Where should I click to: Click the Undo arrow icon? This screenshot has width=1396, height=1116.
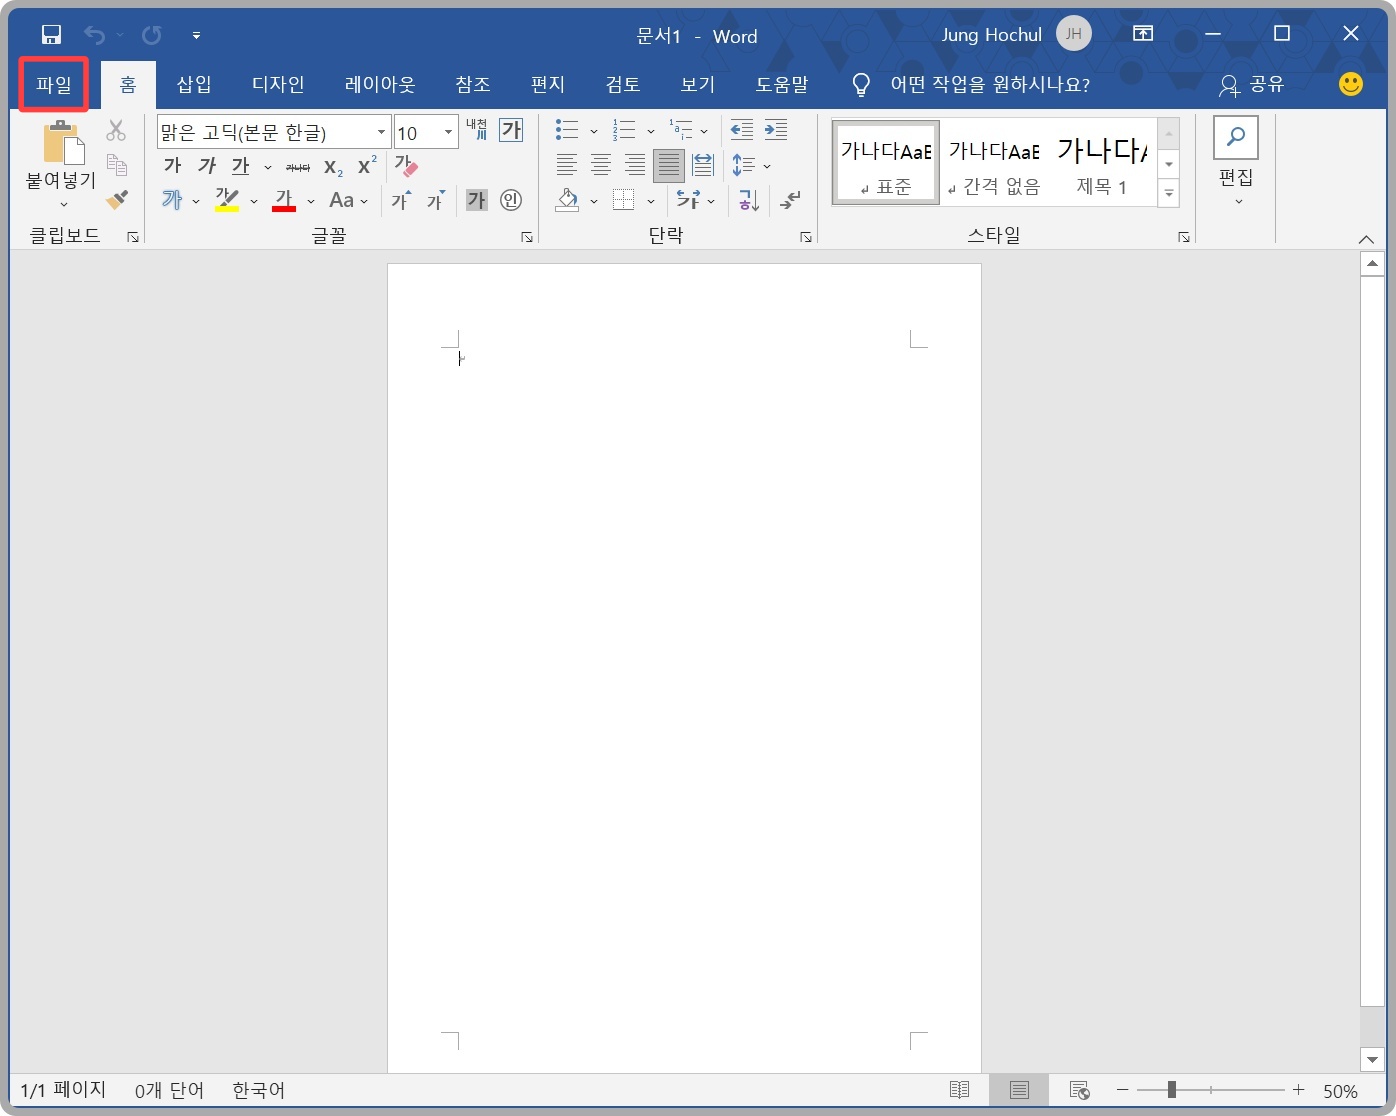coord(94,35)
